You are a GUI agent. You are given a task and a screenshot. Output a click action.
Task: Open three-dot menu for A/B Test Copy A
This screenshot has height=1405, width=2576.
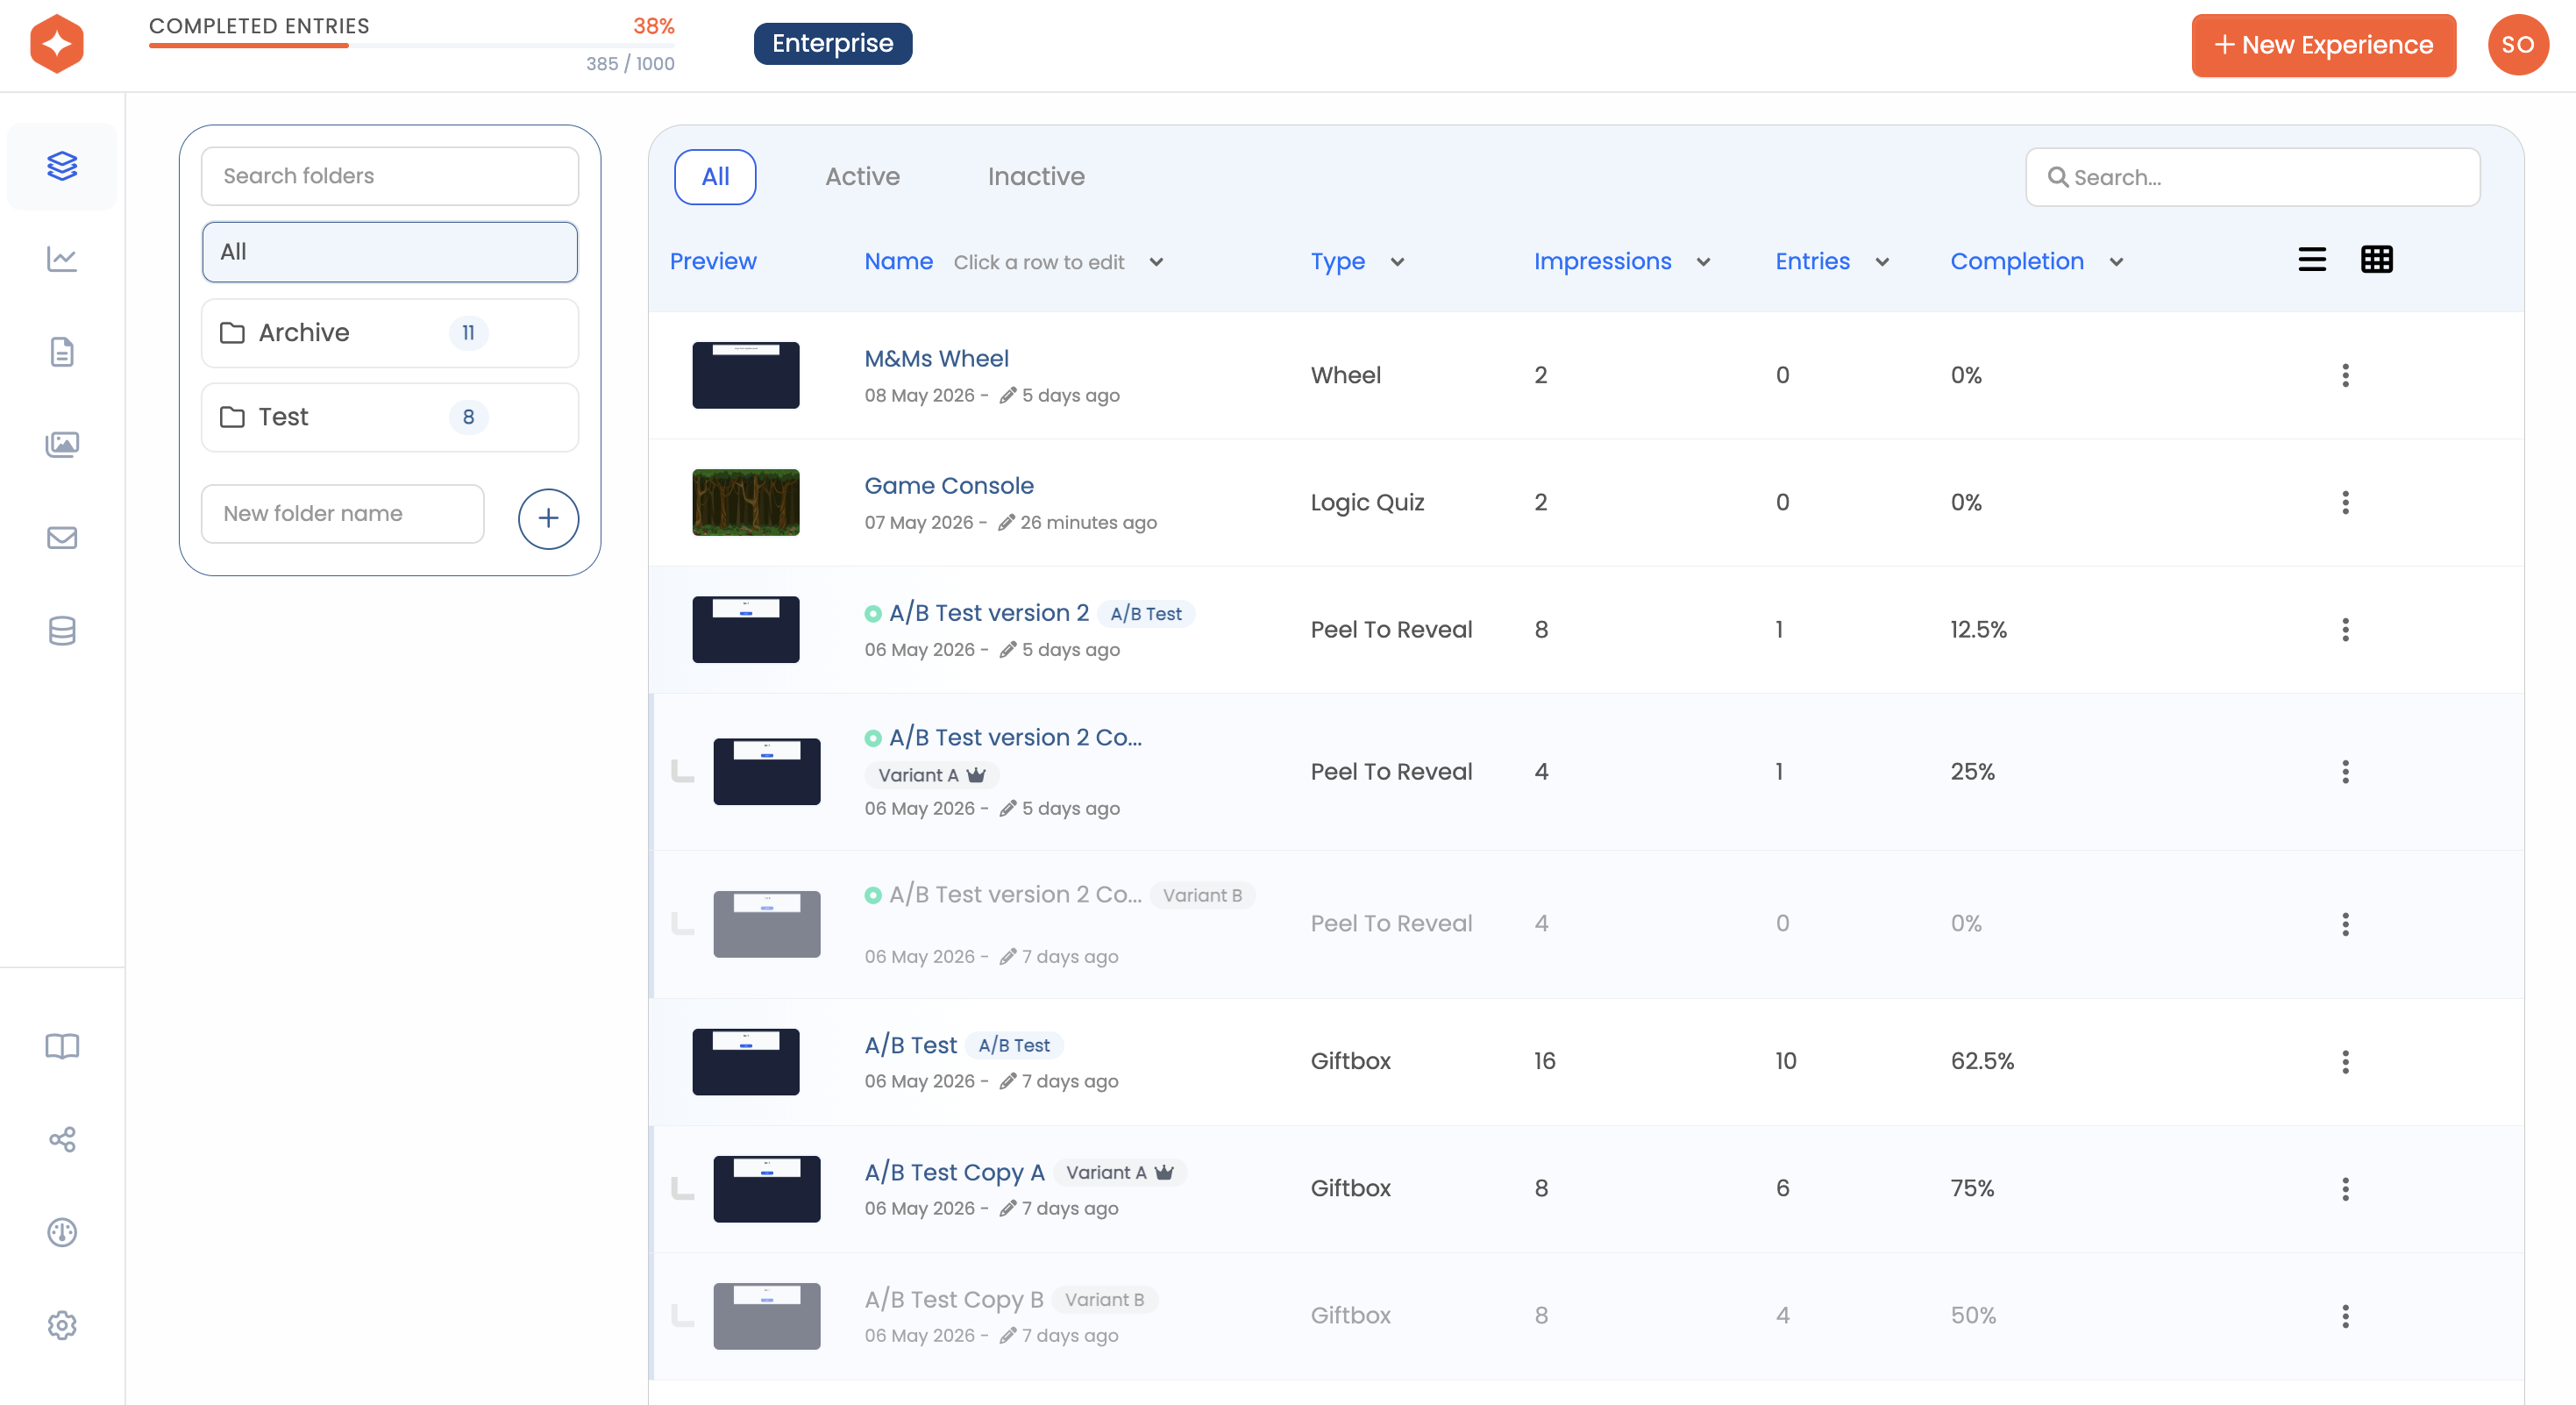tap(2345, 1188)
